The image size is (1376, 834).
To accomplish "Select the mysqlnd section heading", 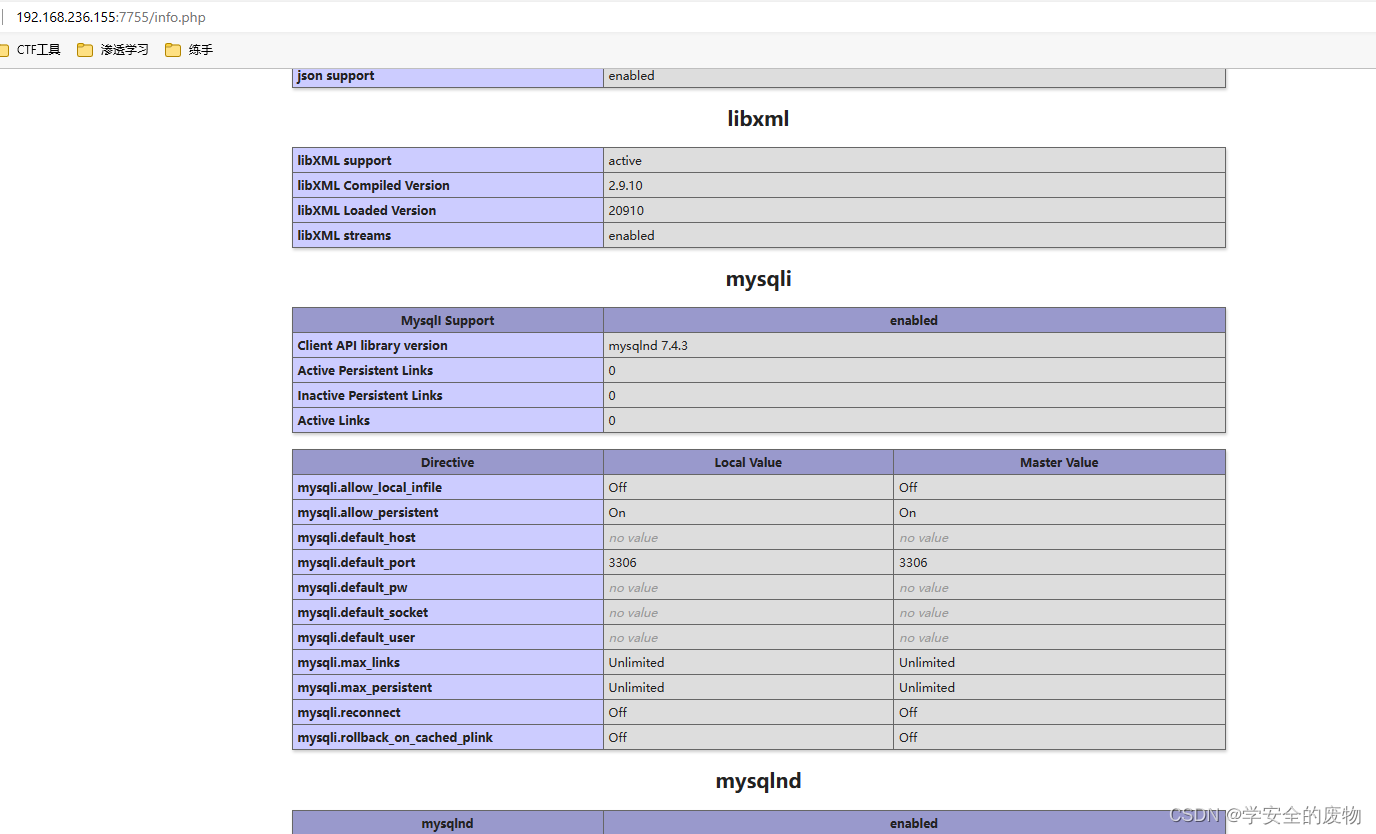I will tap(758, 781).
